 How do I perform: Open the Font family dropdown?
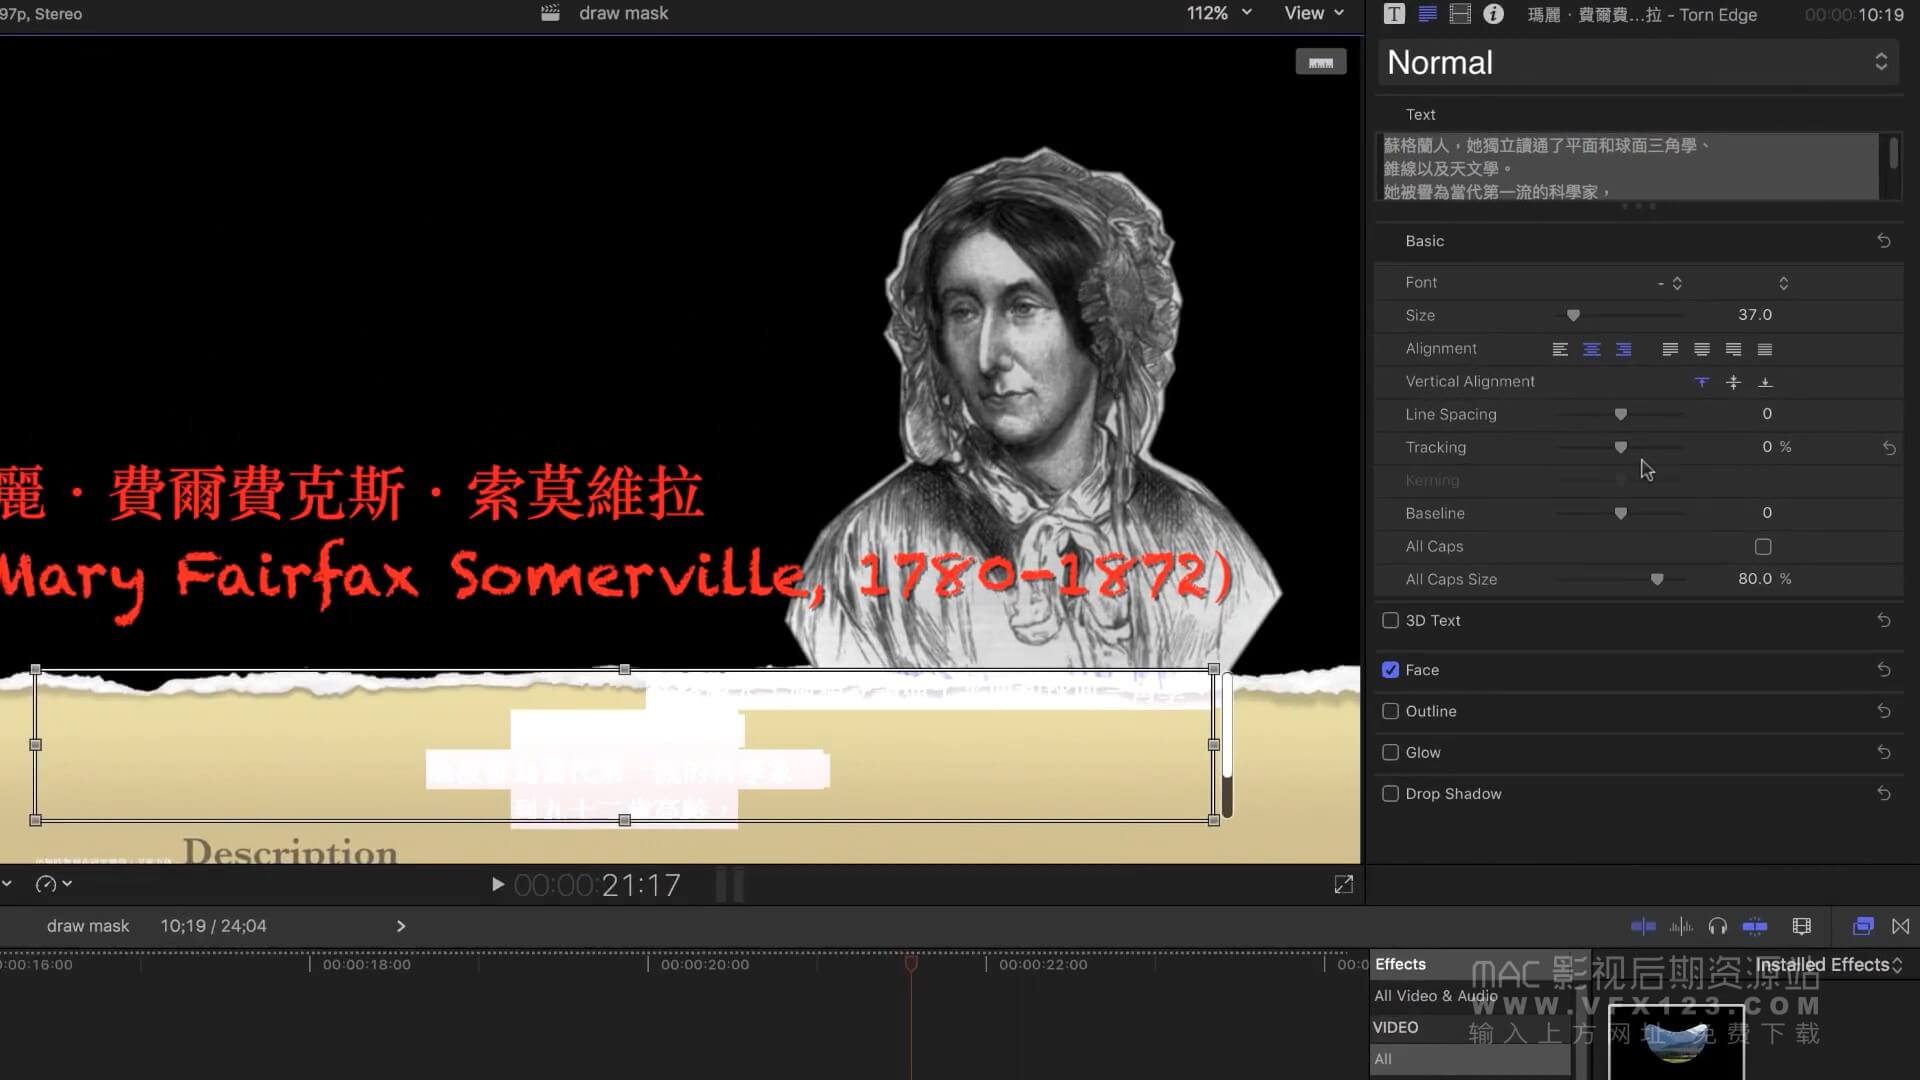click(1668, 283)
